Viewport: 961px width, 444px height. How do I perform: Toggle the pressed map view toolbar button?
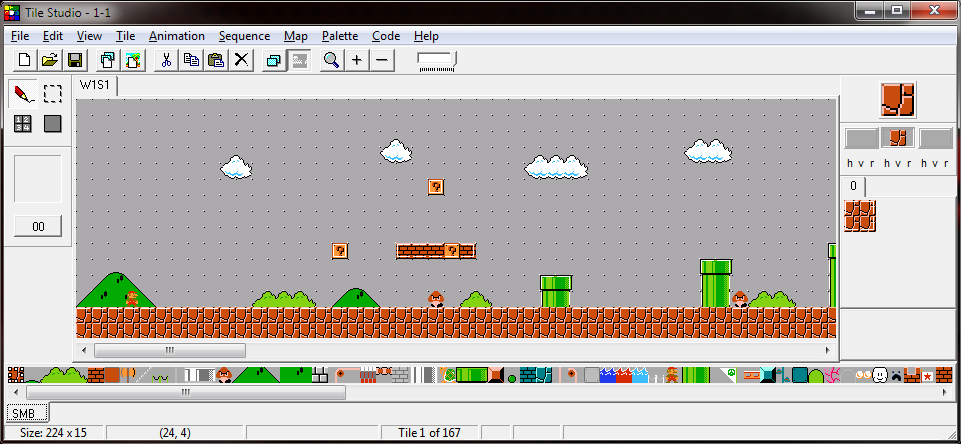click(298, 60)
